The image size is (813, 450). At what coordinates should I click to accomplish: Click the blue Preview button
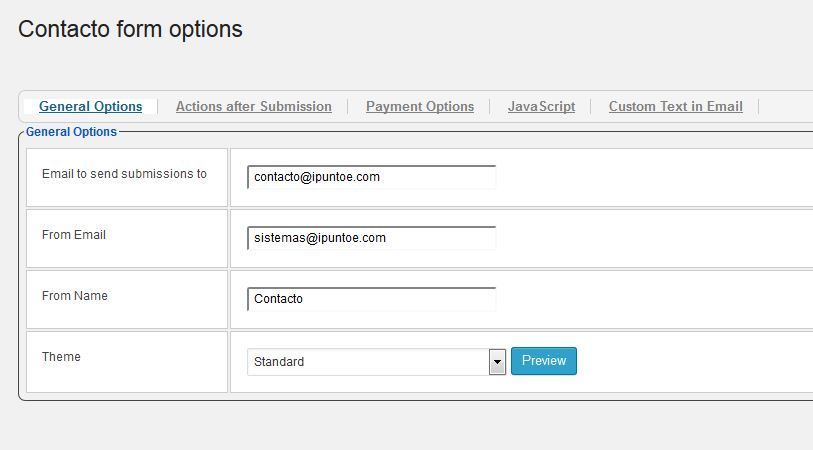click(x=543, y=361)
